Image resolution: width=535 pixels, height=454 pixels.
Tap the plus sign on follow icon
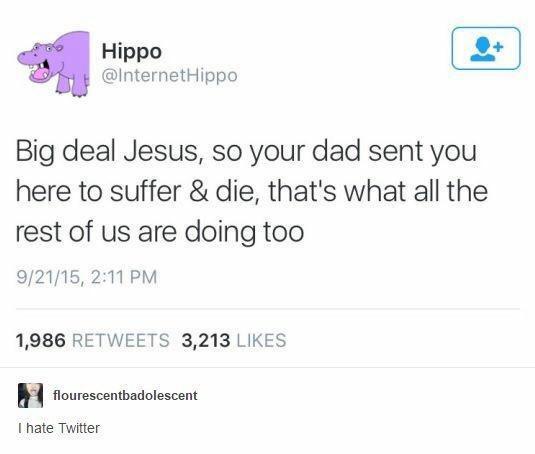tap(499, 46)
